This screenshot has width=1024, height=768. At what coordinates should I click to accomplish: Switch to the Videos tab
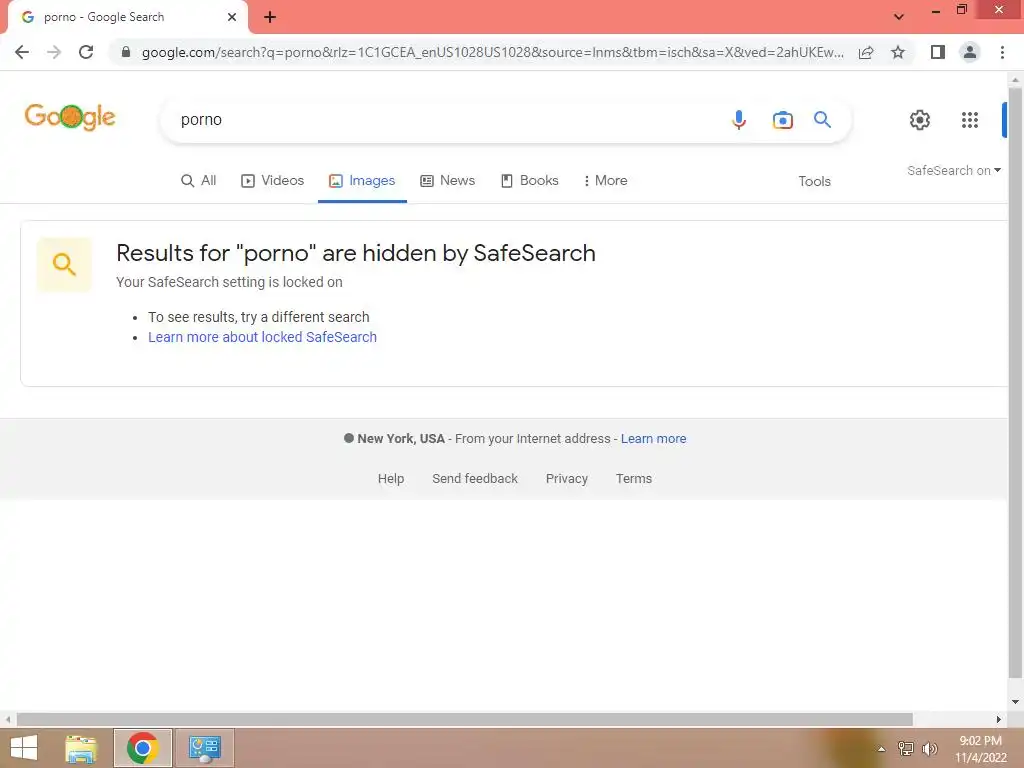coord(272,181)
